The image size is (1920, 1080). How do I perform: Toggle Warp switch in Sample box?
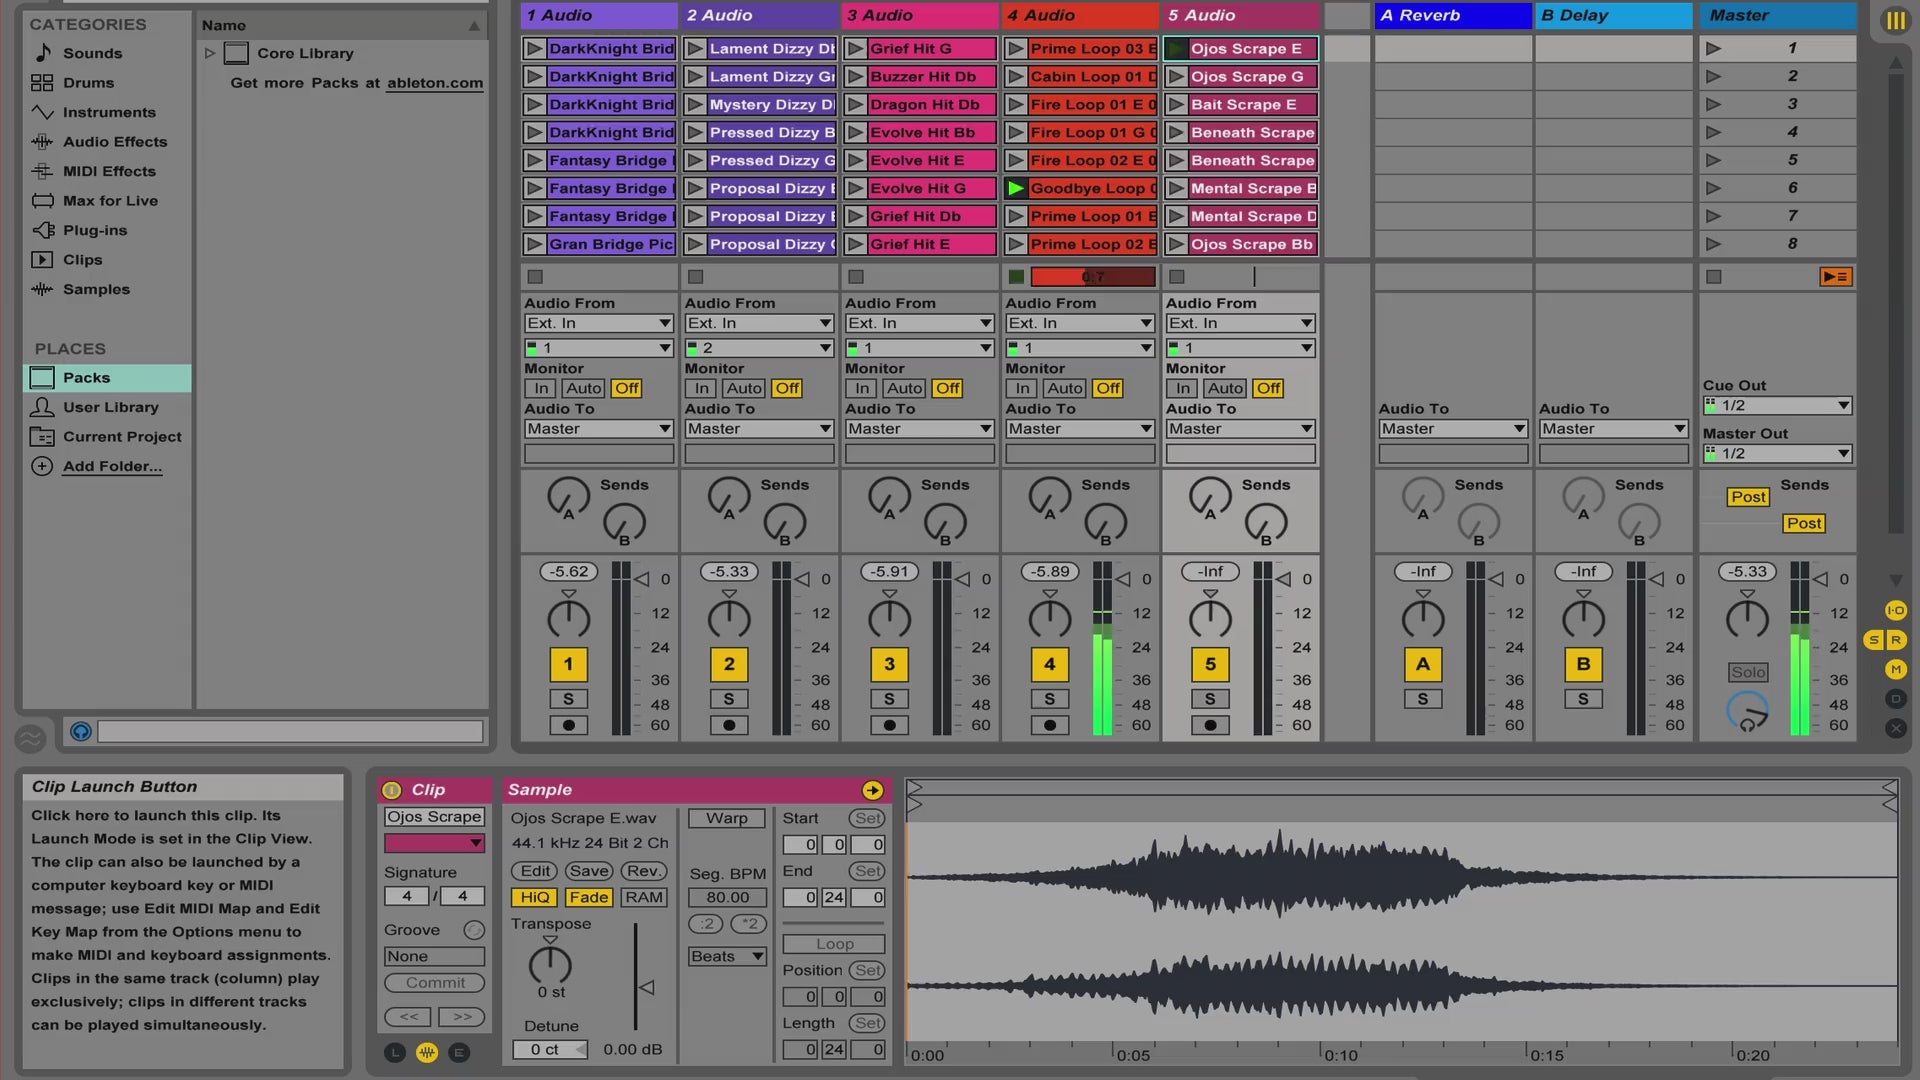[x=726, y=818]
